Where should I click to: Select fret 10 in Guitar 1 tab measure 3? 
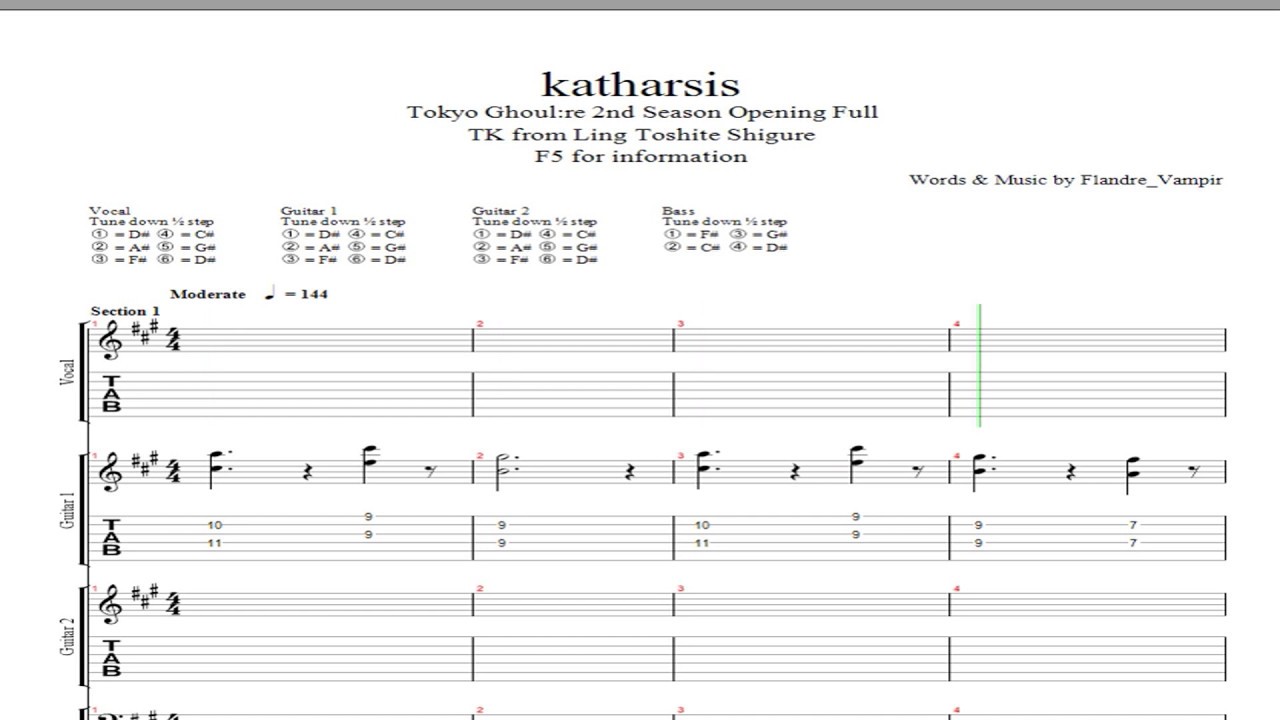click(701, 525)
